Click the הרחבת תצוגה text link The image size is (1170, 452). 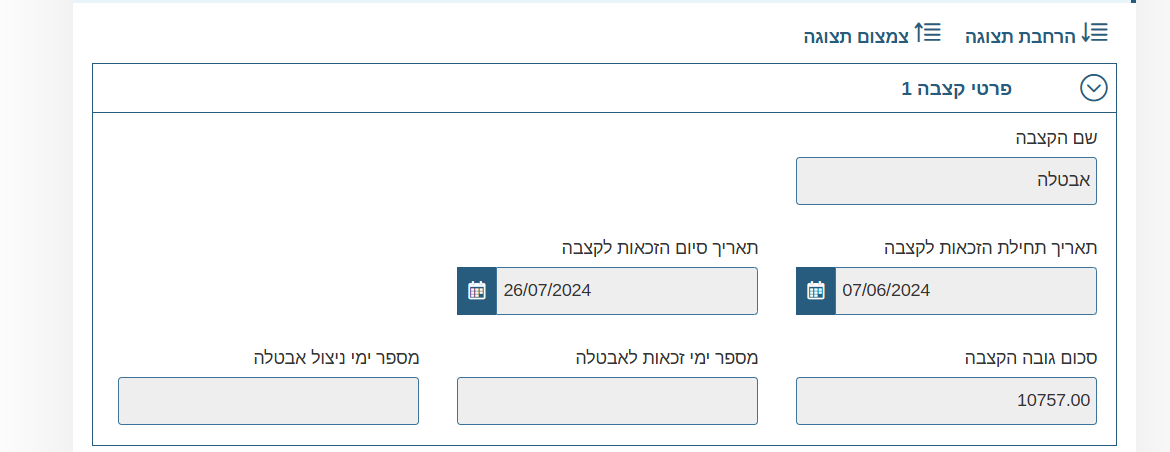click(1020, 37)
